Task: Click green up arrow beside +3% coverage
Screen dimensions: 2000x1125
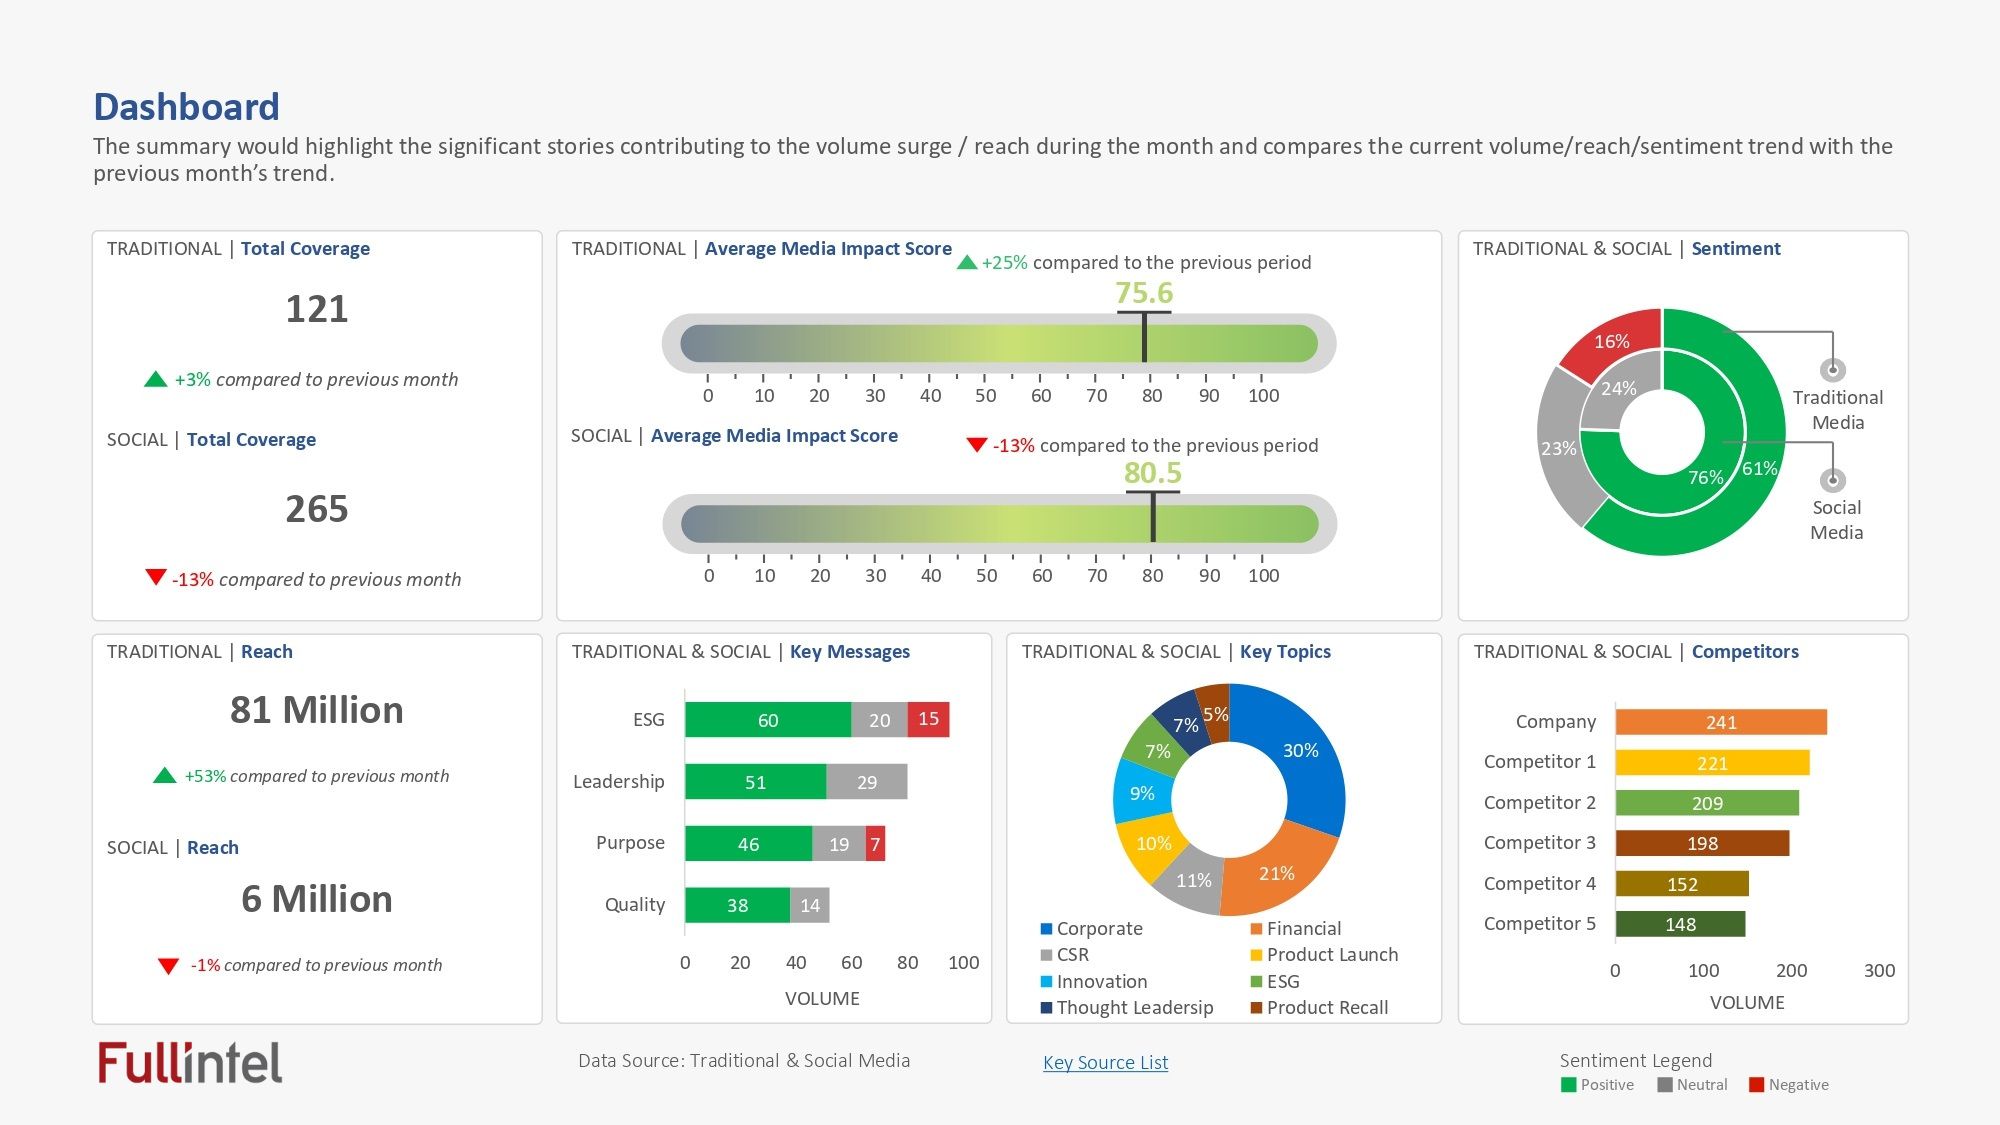Action: coord(155,380)
